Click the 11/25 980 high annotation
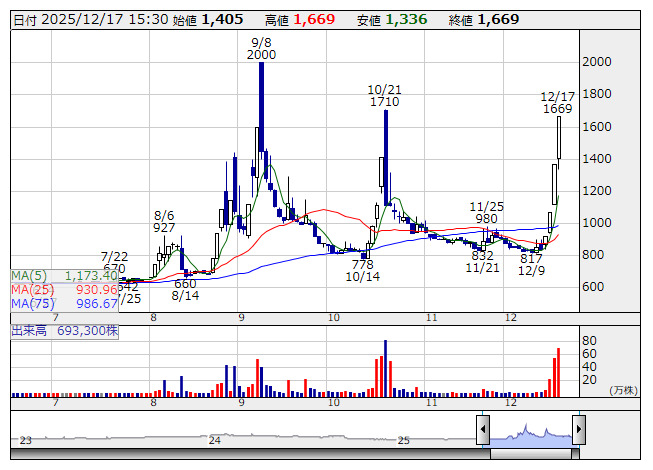 486,212
